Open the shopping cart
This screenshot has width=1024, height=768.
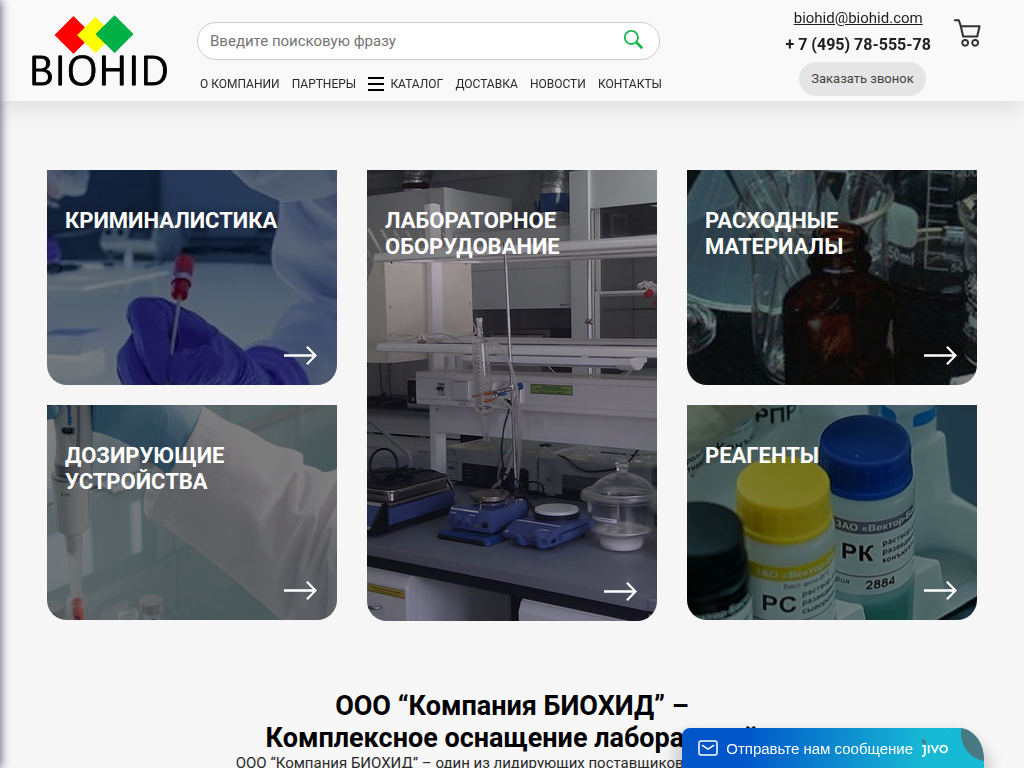pos(967,34)
